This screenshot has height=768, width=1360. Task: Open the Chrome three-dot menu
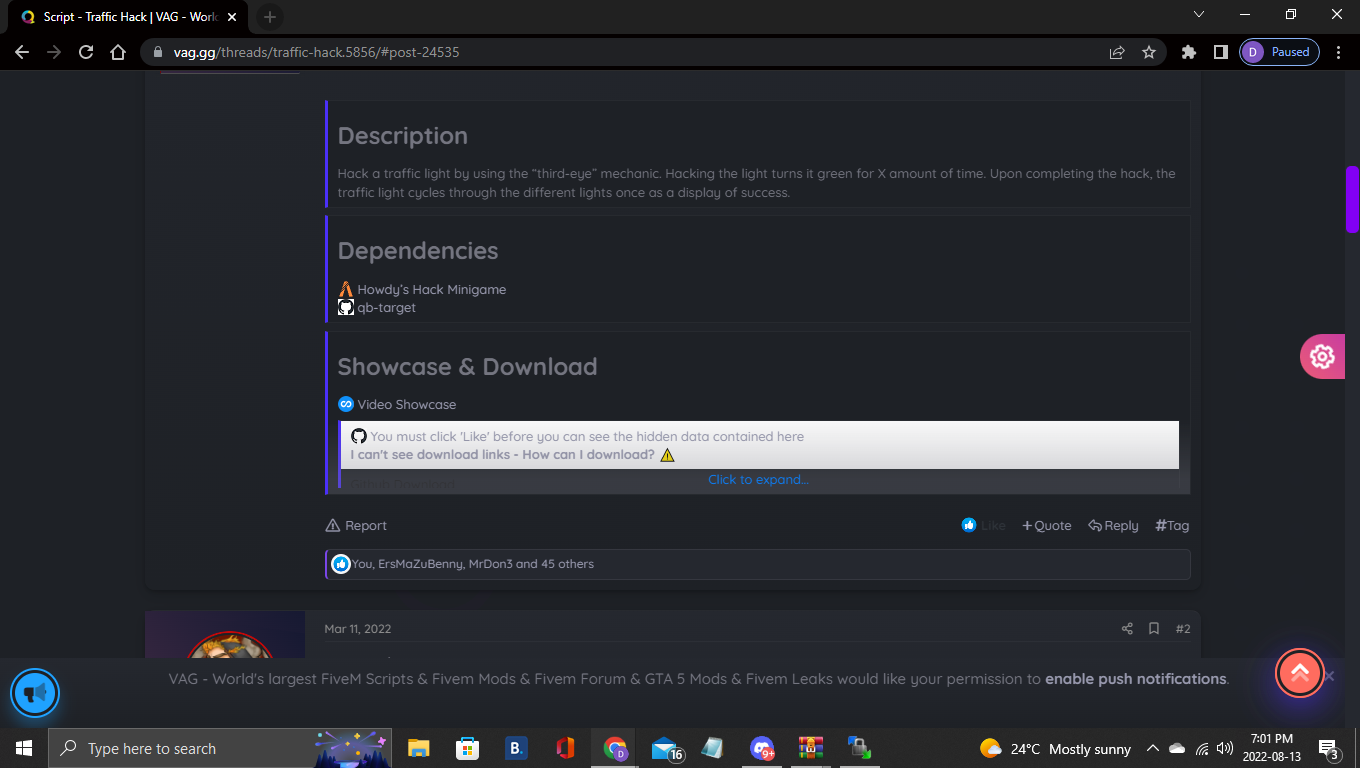click(x=1339, y=52)
